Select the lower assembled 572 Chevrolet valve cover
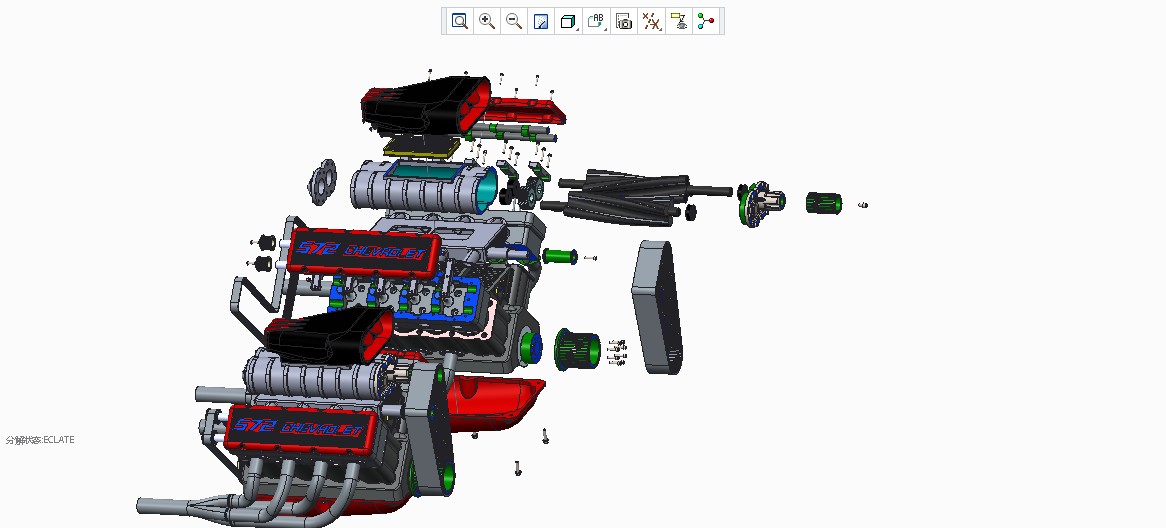 [x=300, y=430]
